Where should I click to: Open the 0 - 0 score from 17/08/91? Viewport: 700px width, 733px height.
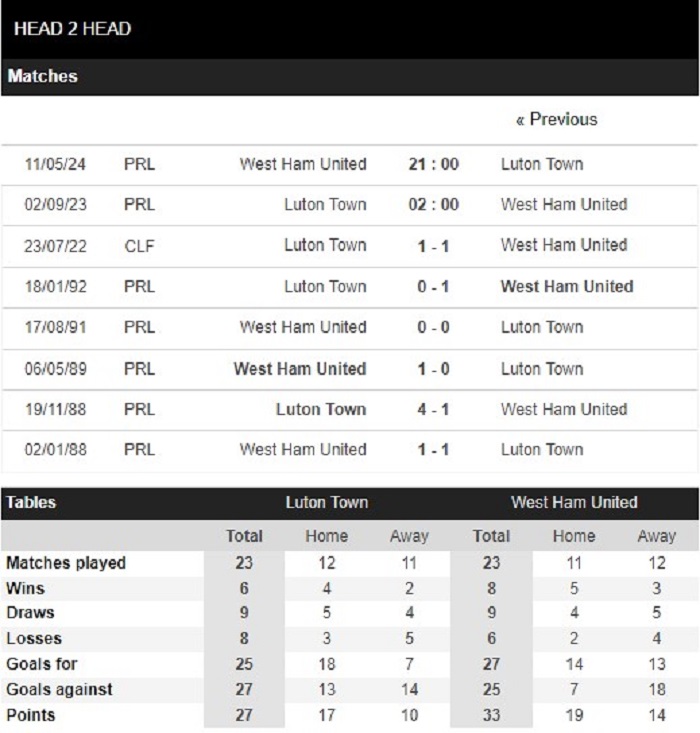point(433,327)
